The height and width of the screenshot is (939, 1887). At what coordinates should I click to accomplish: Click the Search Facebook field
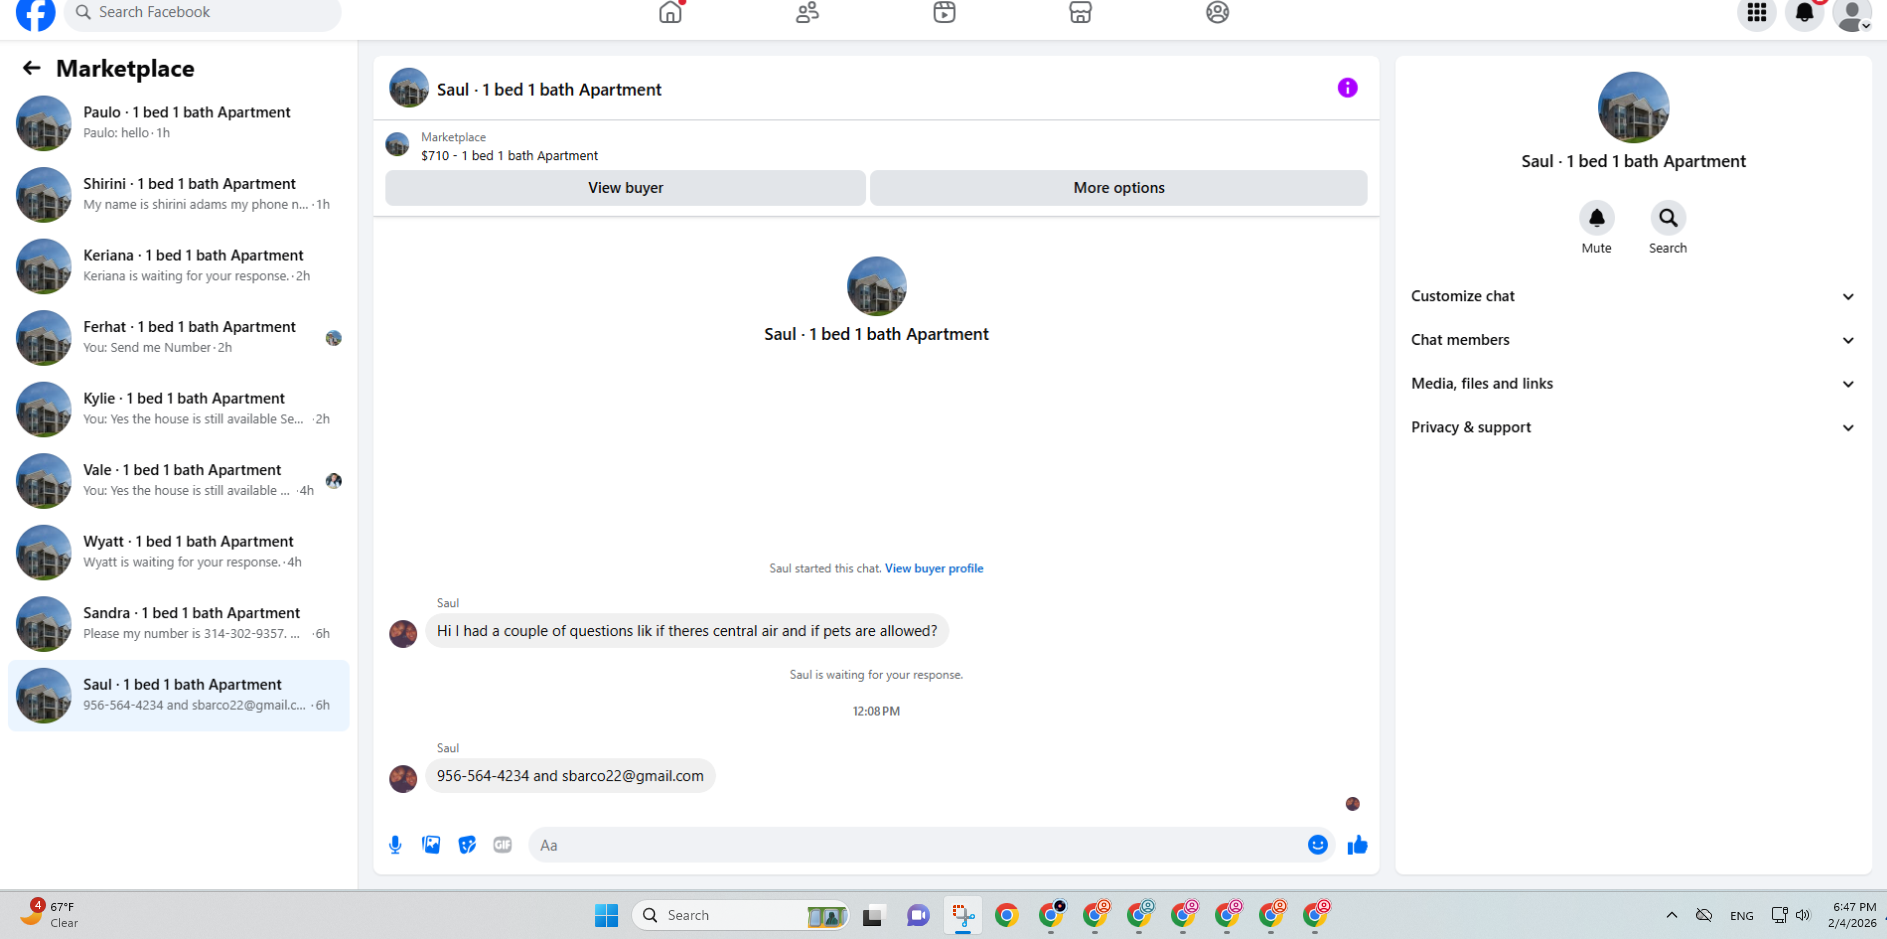tap(203, 13)
